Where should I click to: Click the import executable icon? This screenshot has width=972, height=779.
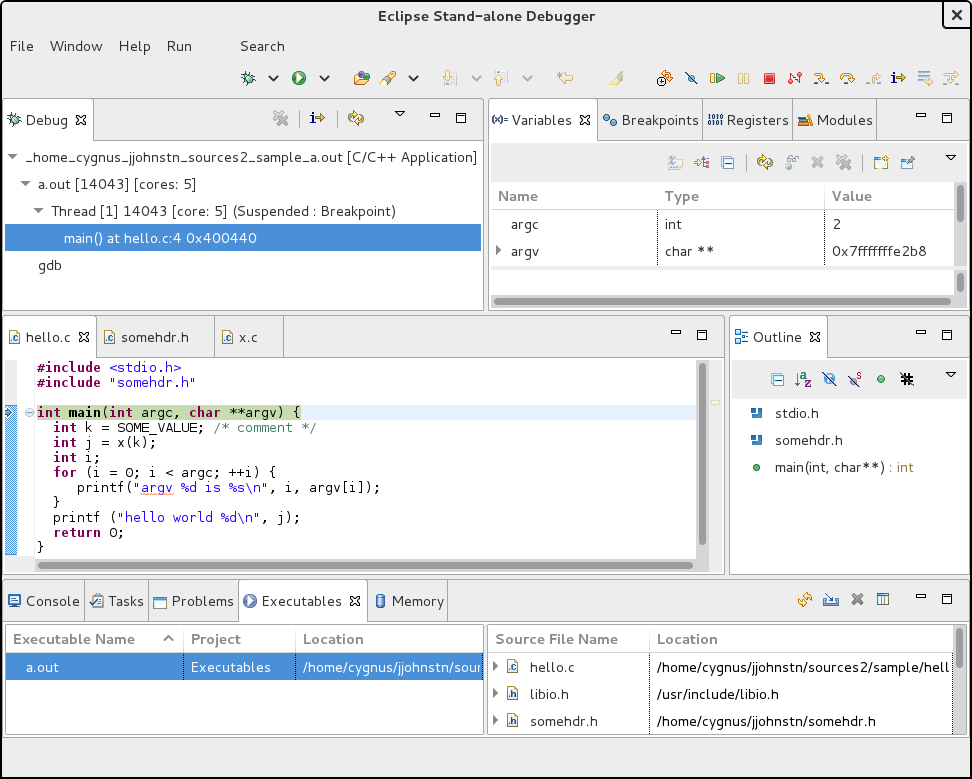831,599
